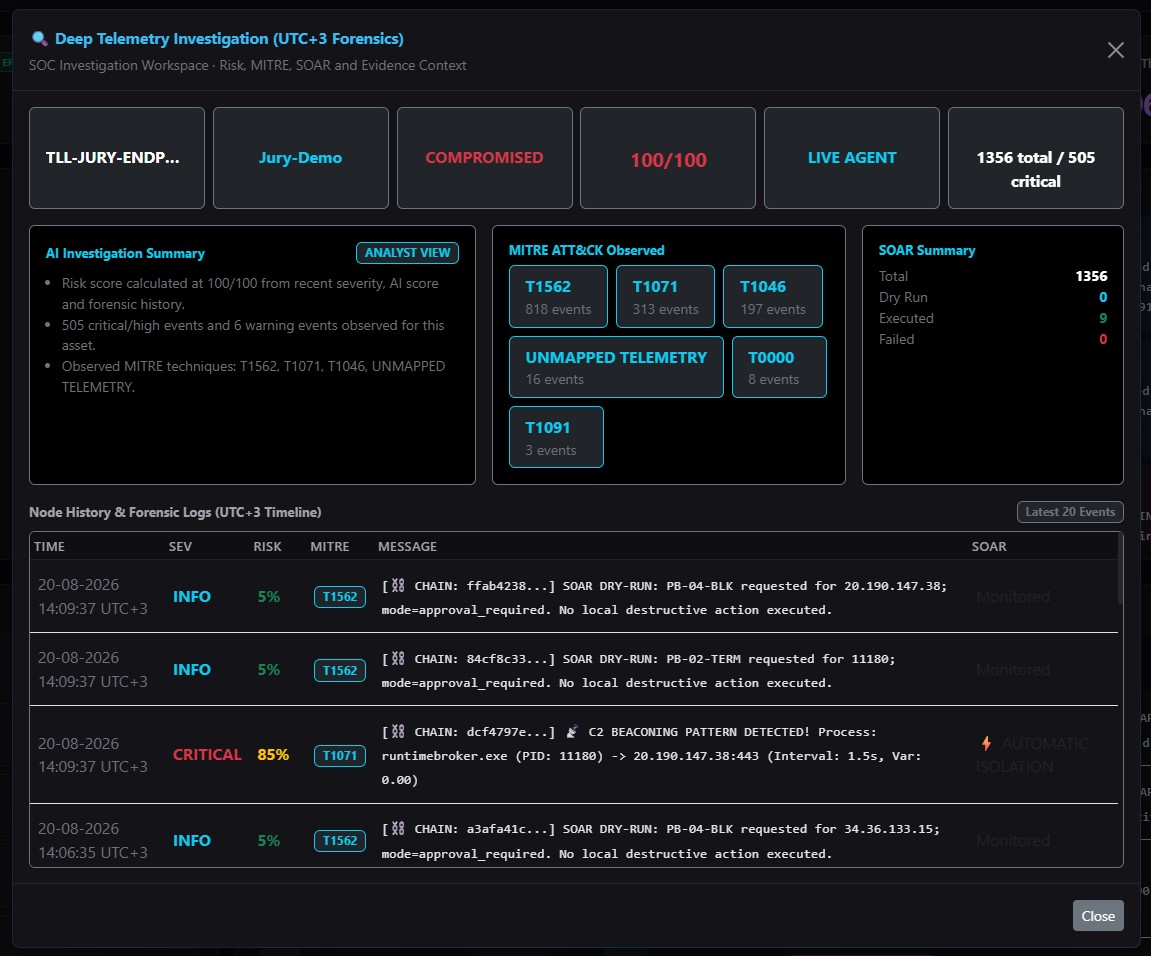
Task: Click the C2 BEACONING PATTERN DETECTED message
Action: point(651,756)
